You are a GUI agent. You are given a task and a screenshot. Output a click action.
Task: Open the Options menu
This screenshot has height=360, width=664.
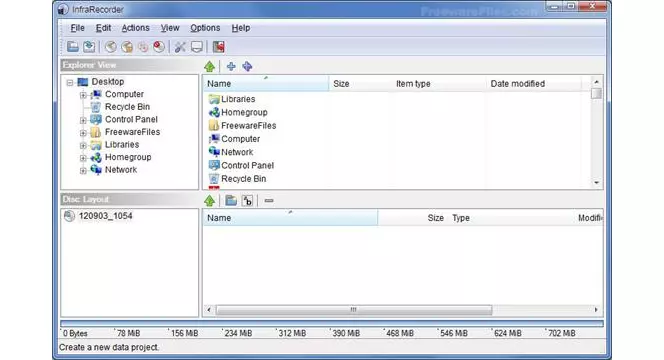click(205, 28)
